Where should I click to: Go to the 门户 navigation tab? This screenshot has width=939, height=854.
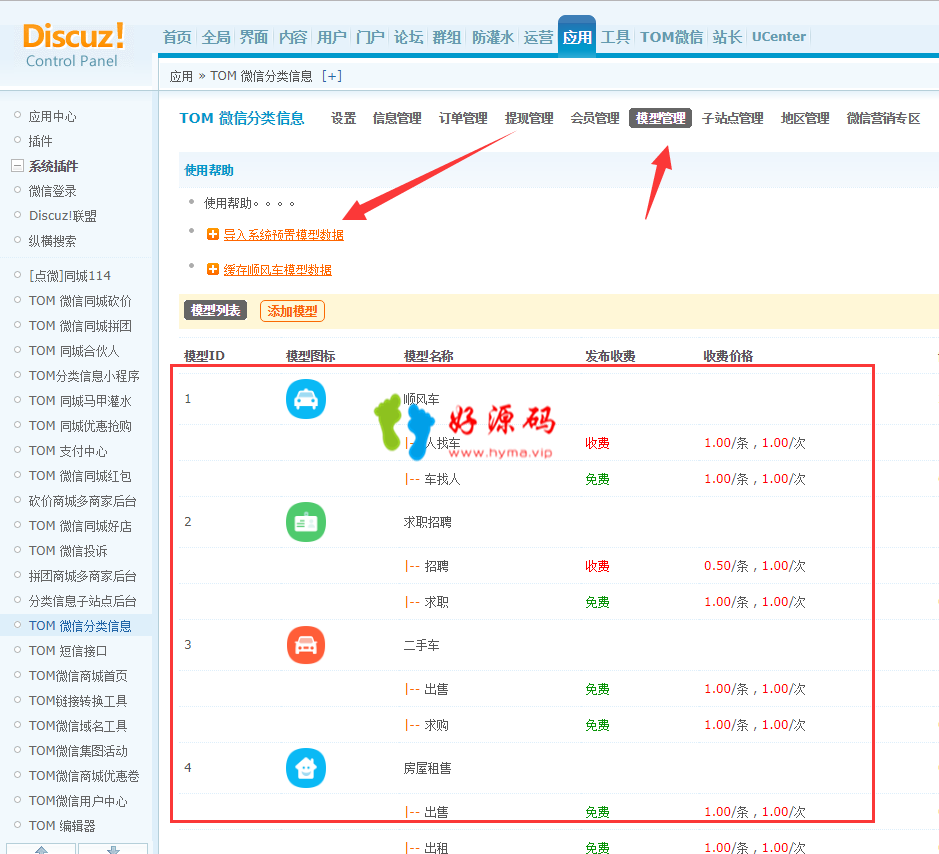coord(370,37)
